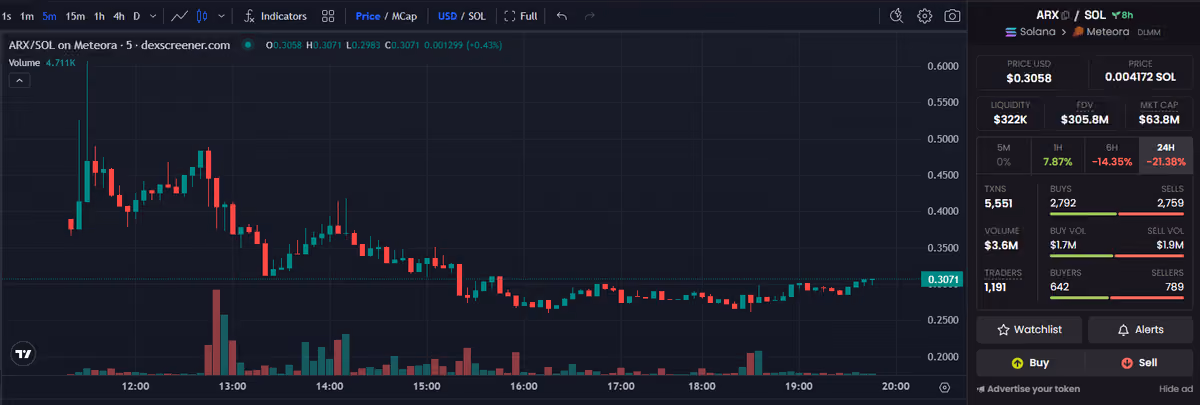The width and height of the screenshot is (1200, 405).
Task: Click Hide ad link
Action: coord(1176,388)
